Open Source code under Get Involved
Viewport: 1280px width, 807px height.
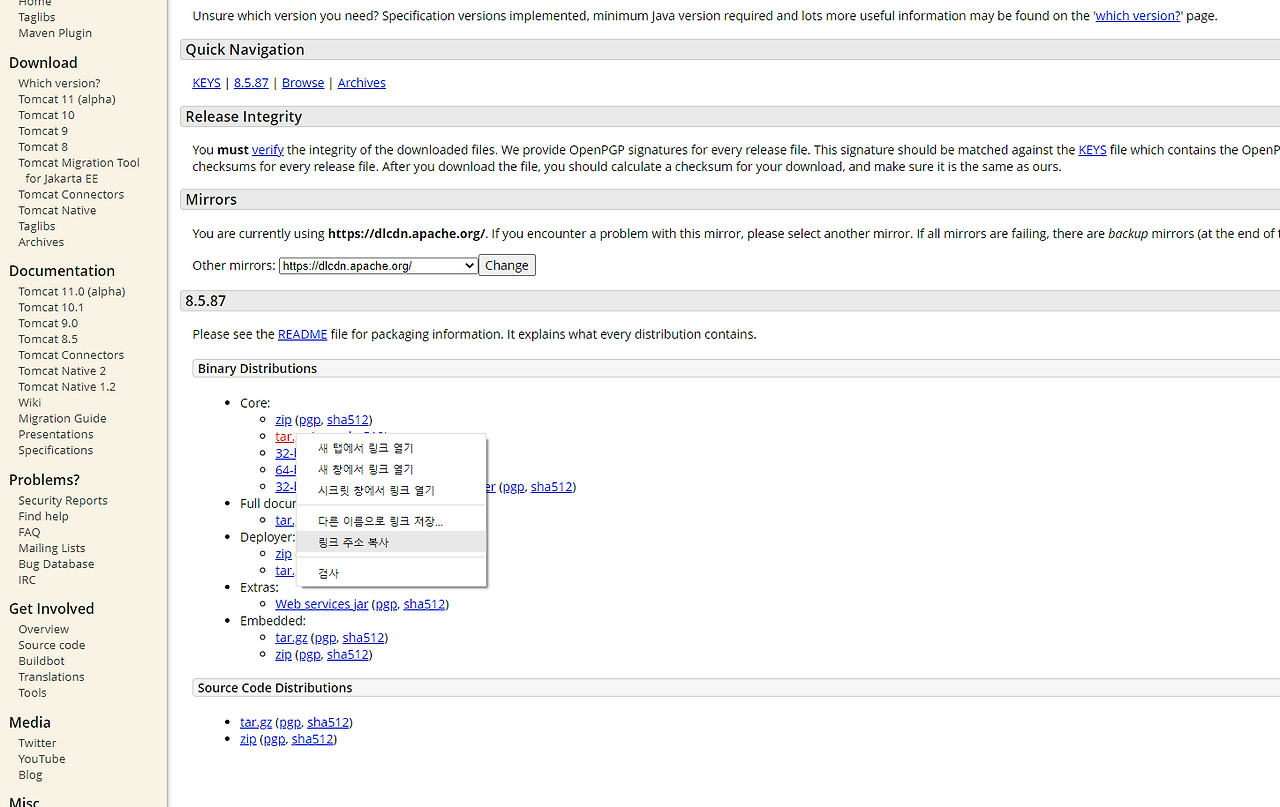(52, 646)
